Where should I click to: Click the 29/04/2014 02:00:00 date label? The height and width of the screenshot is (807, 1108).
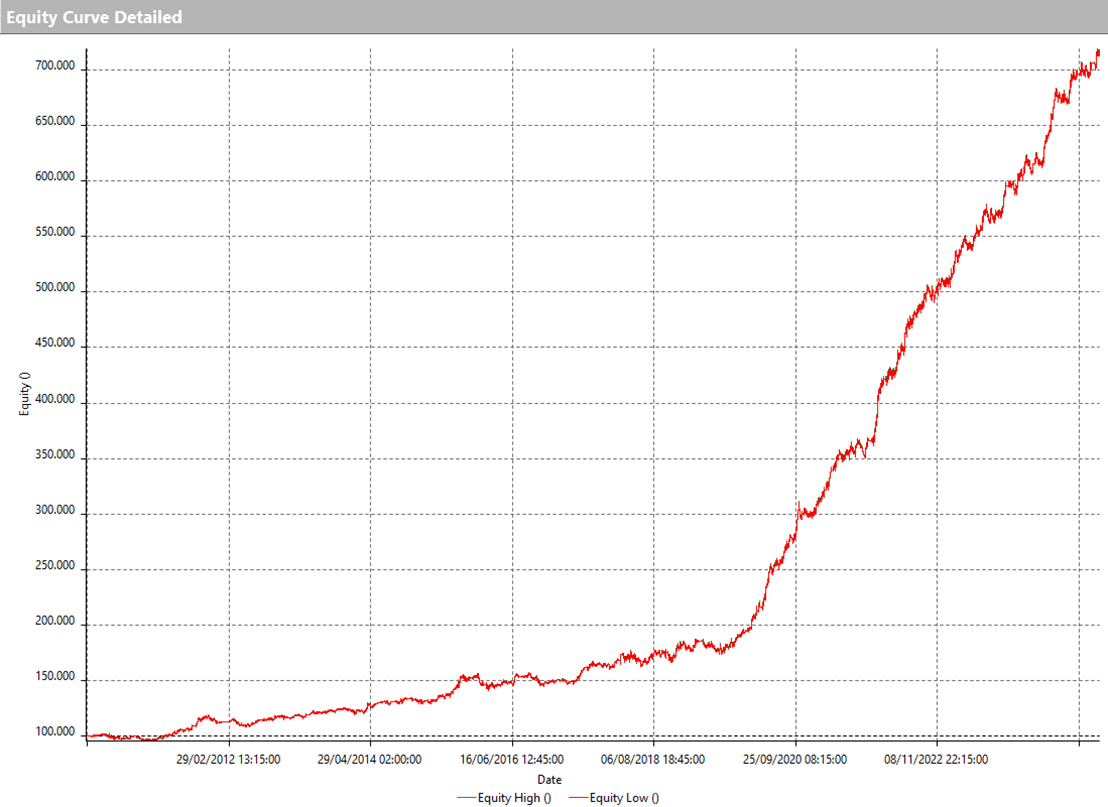pos(371,760)
